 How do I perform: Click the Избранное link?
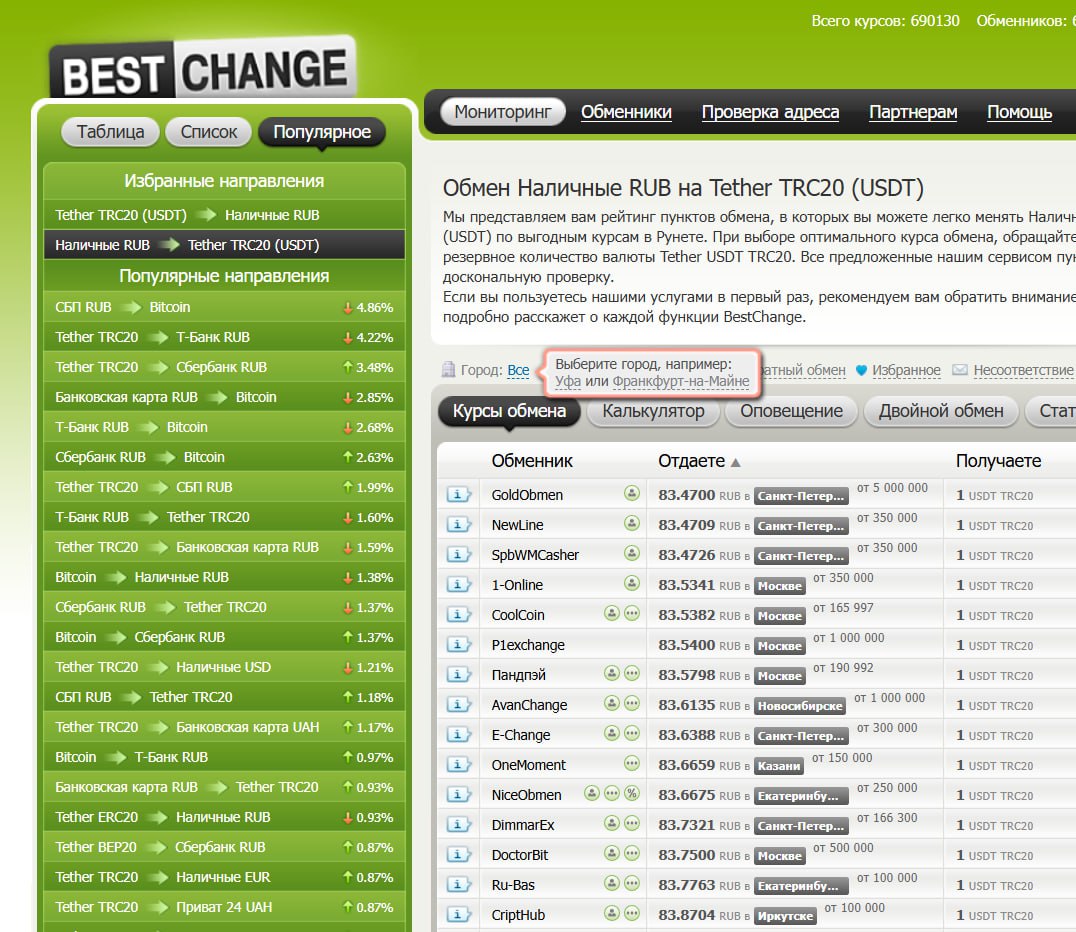click(906, 370)
